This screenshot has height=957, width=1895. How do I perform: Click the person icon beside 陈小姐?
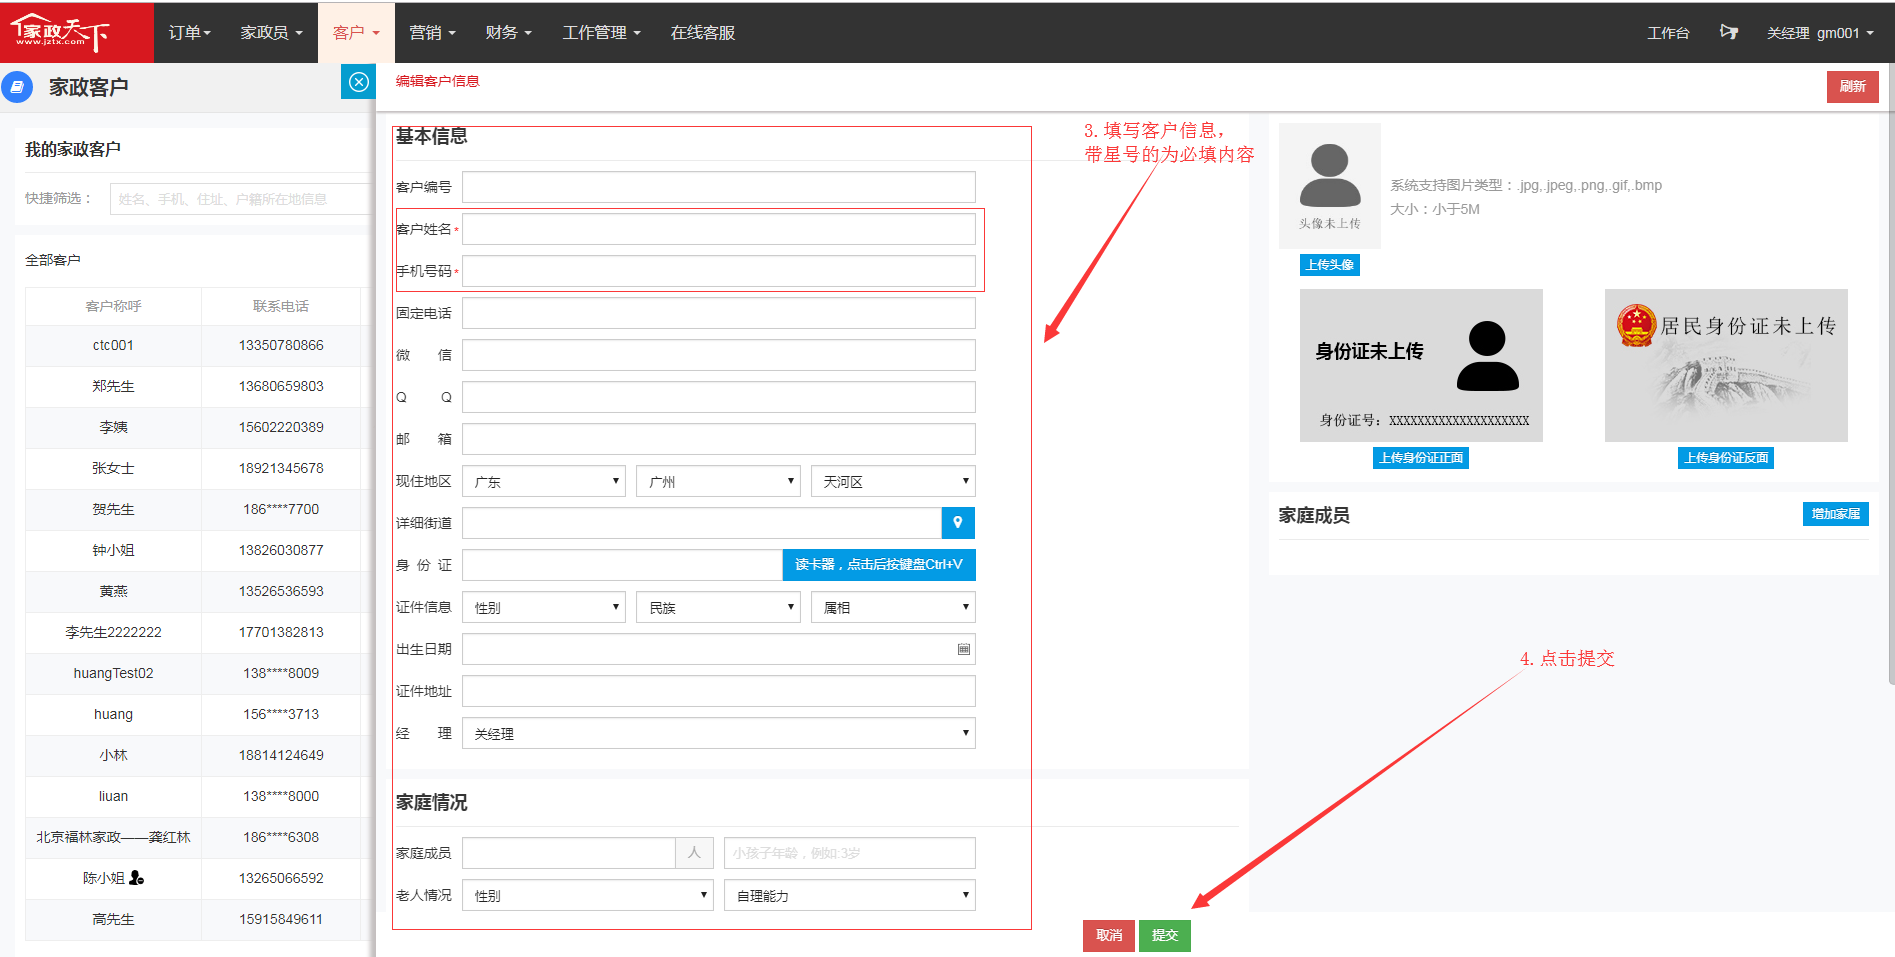coord(137,878)
